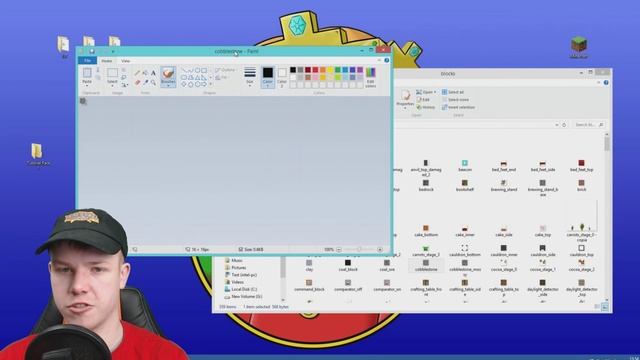Switch to the Paint View tab

pyautogui.click(x=125, y=61)
